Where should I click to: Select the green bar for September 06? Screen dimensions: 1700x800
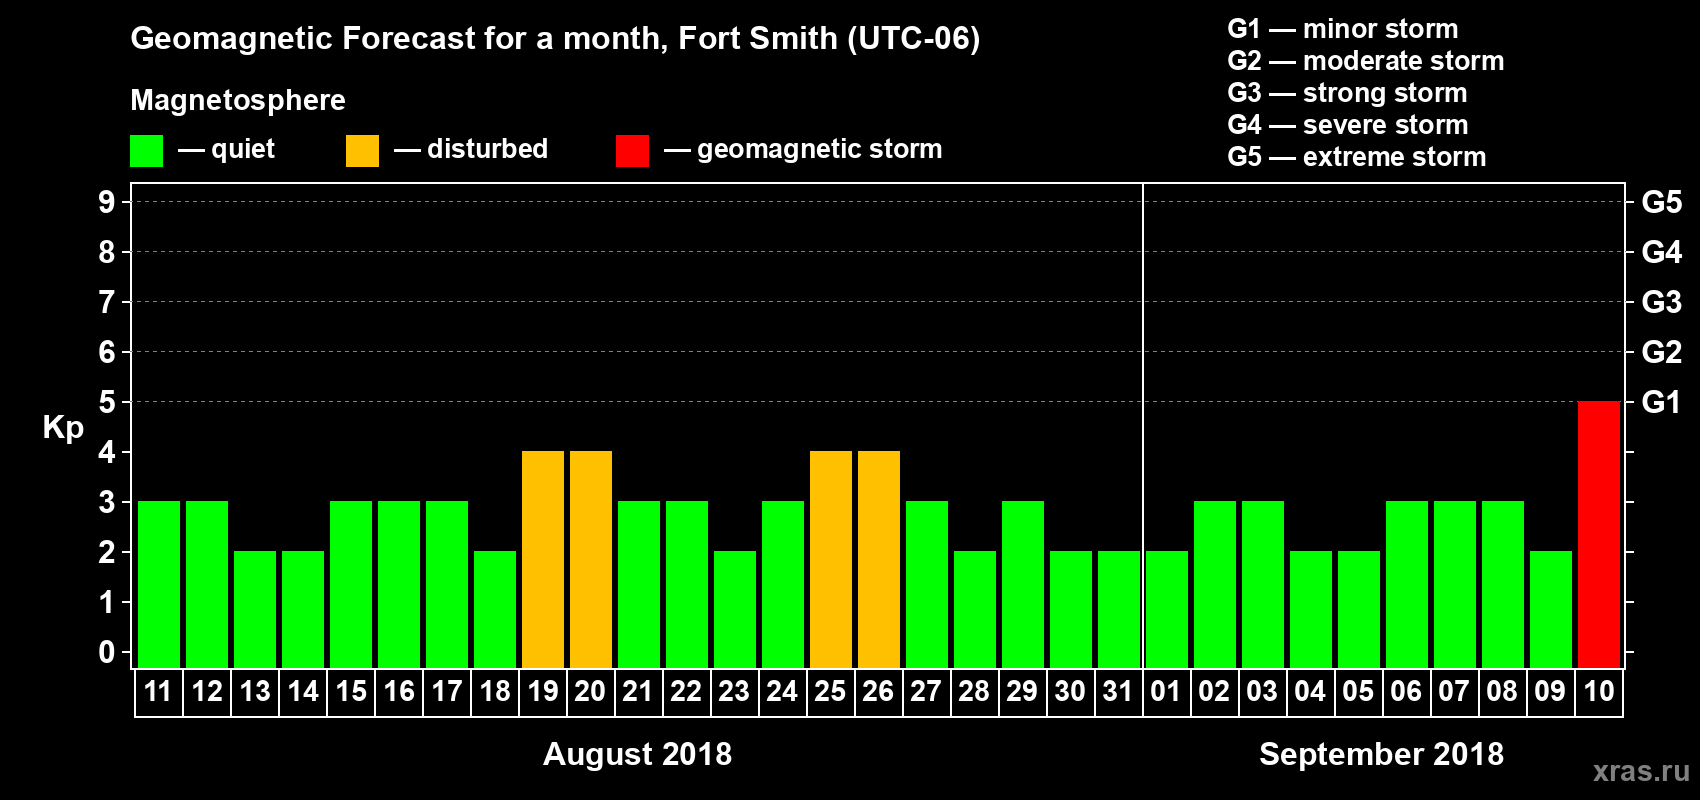1406,584
